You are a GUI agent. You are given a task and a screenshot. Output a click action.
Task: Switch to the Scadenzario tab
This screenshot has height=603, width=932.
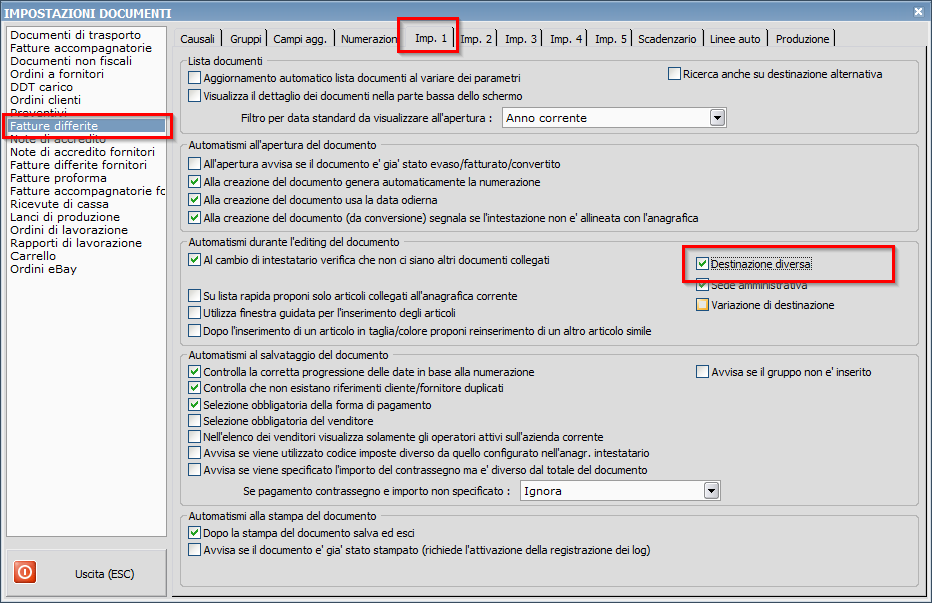667,39
